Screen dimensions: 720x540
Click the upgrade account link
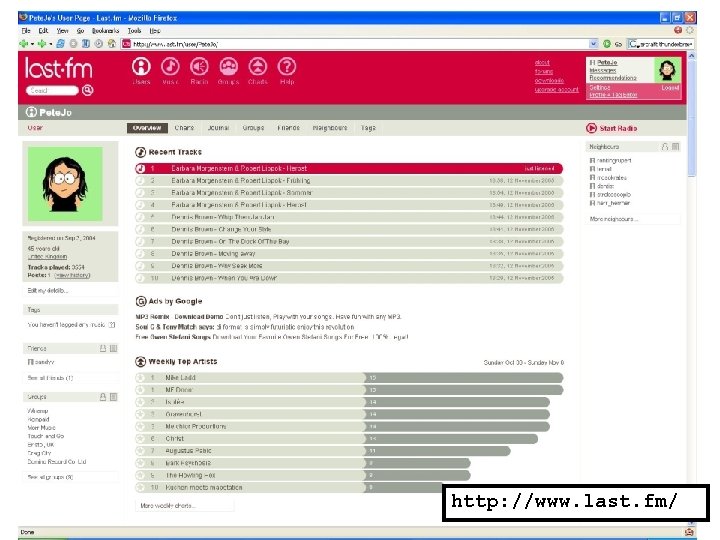[556, 90]
